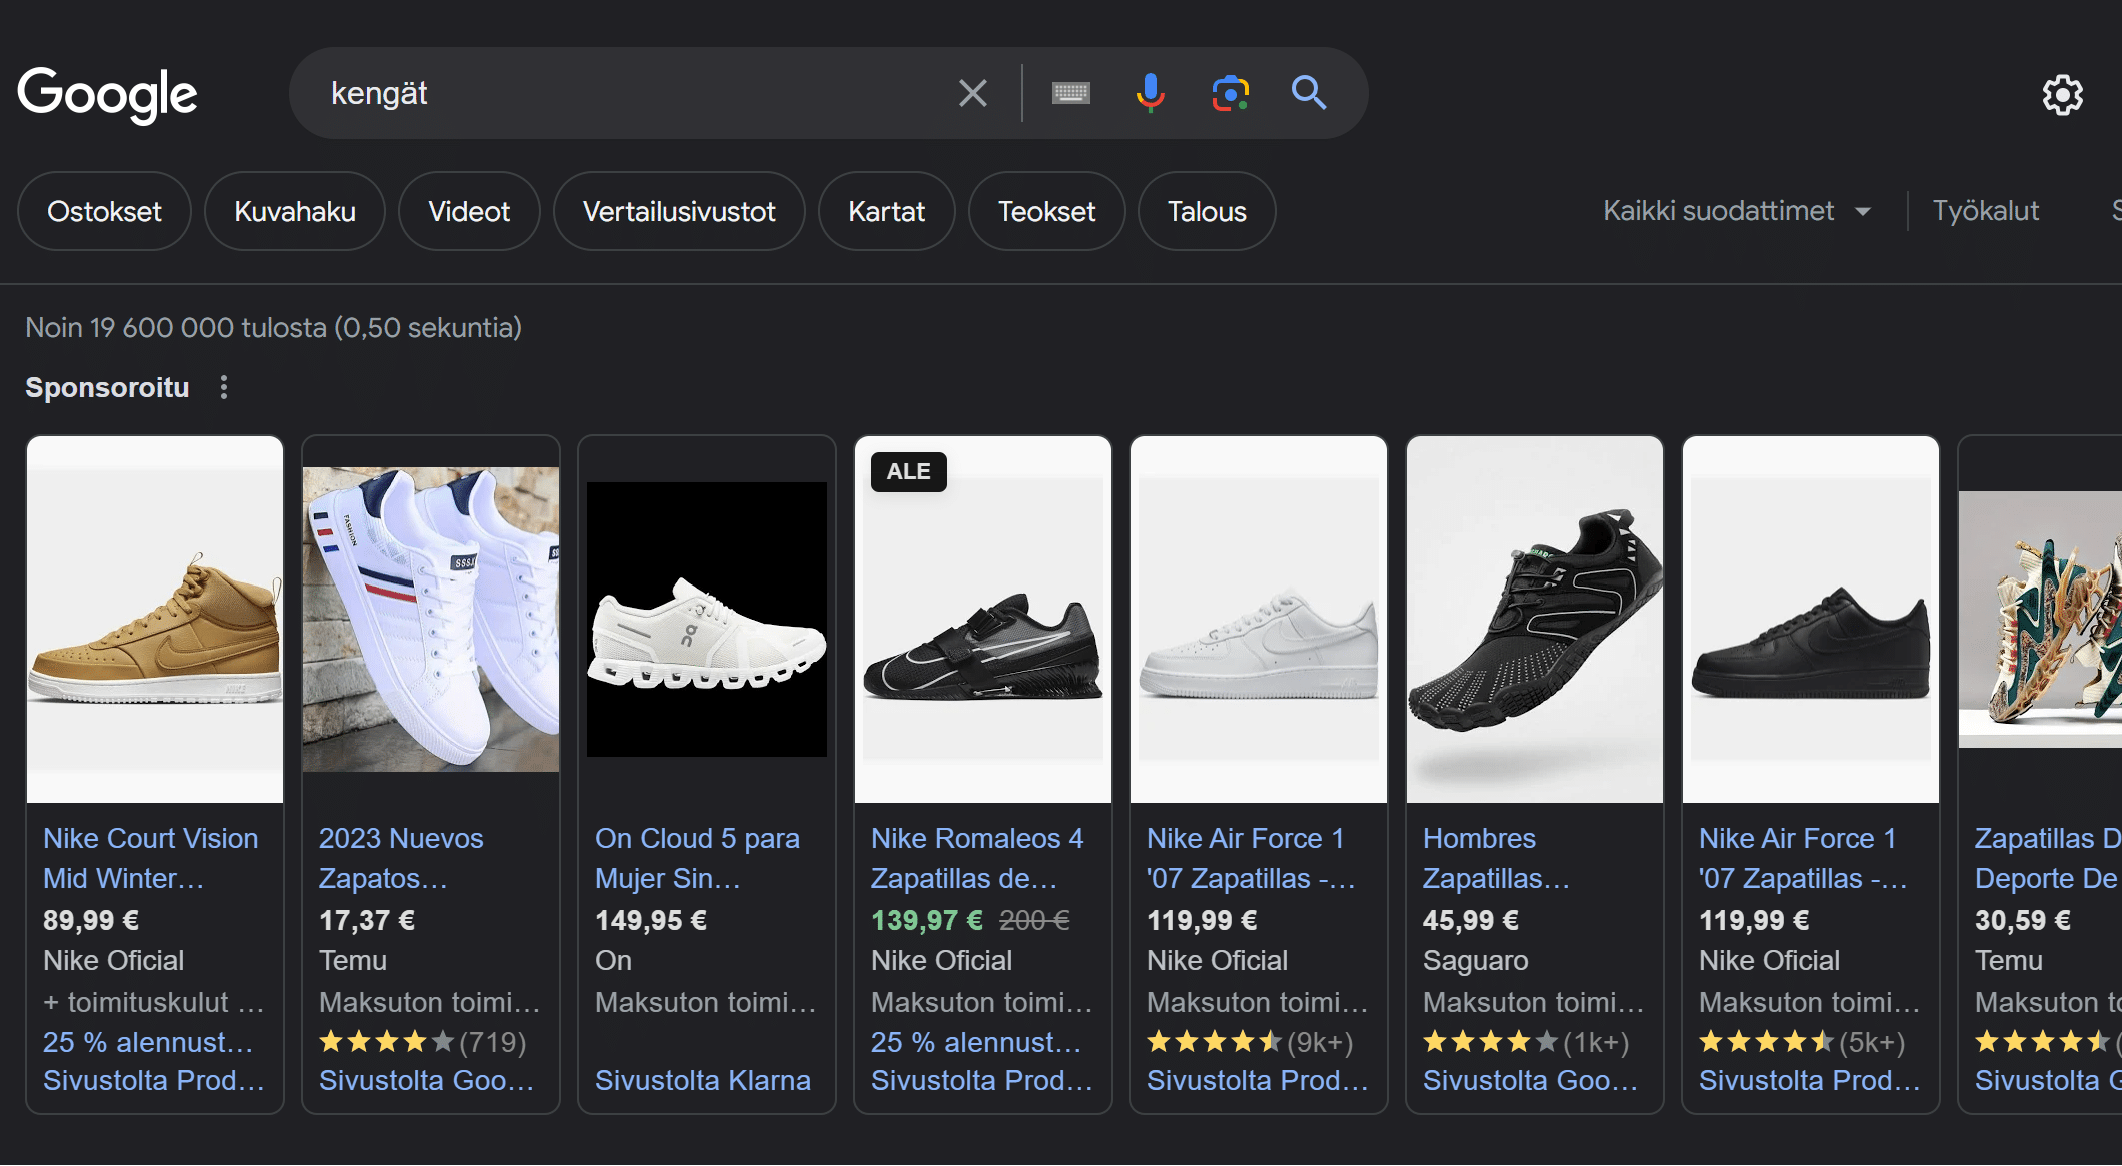Open 'On Cloud 5 para Mujer' link
The height and width of the screenshot is (1166, 2122).
coord(697,858)
